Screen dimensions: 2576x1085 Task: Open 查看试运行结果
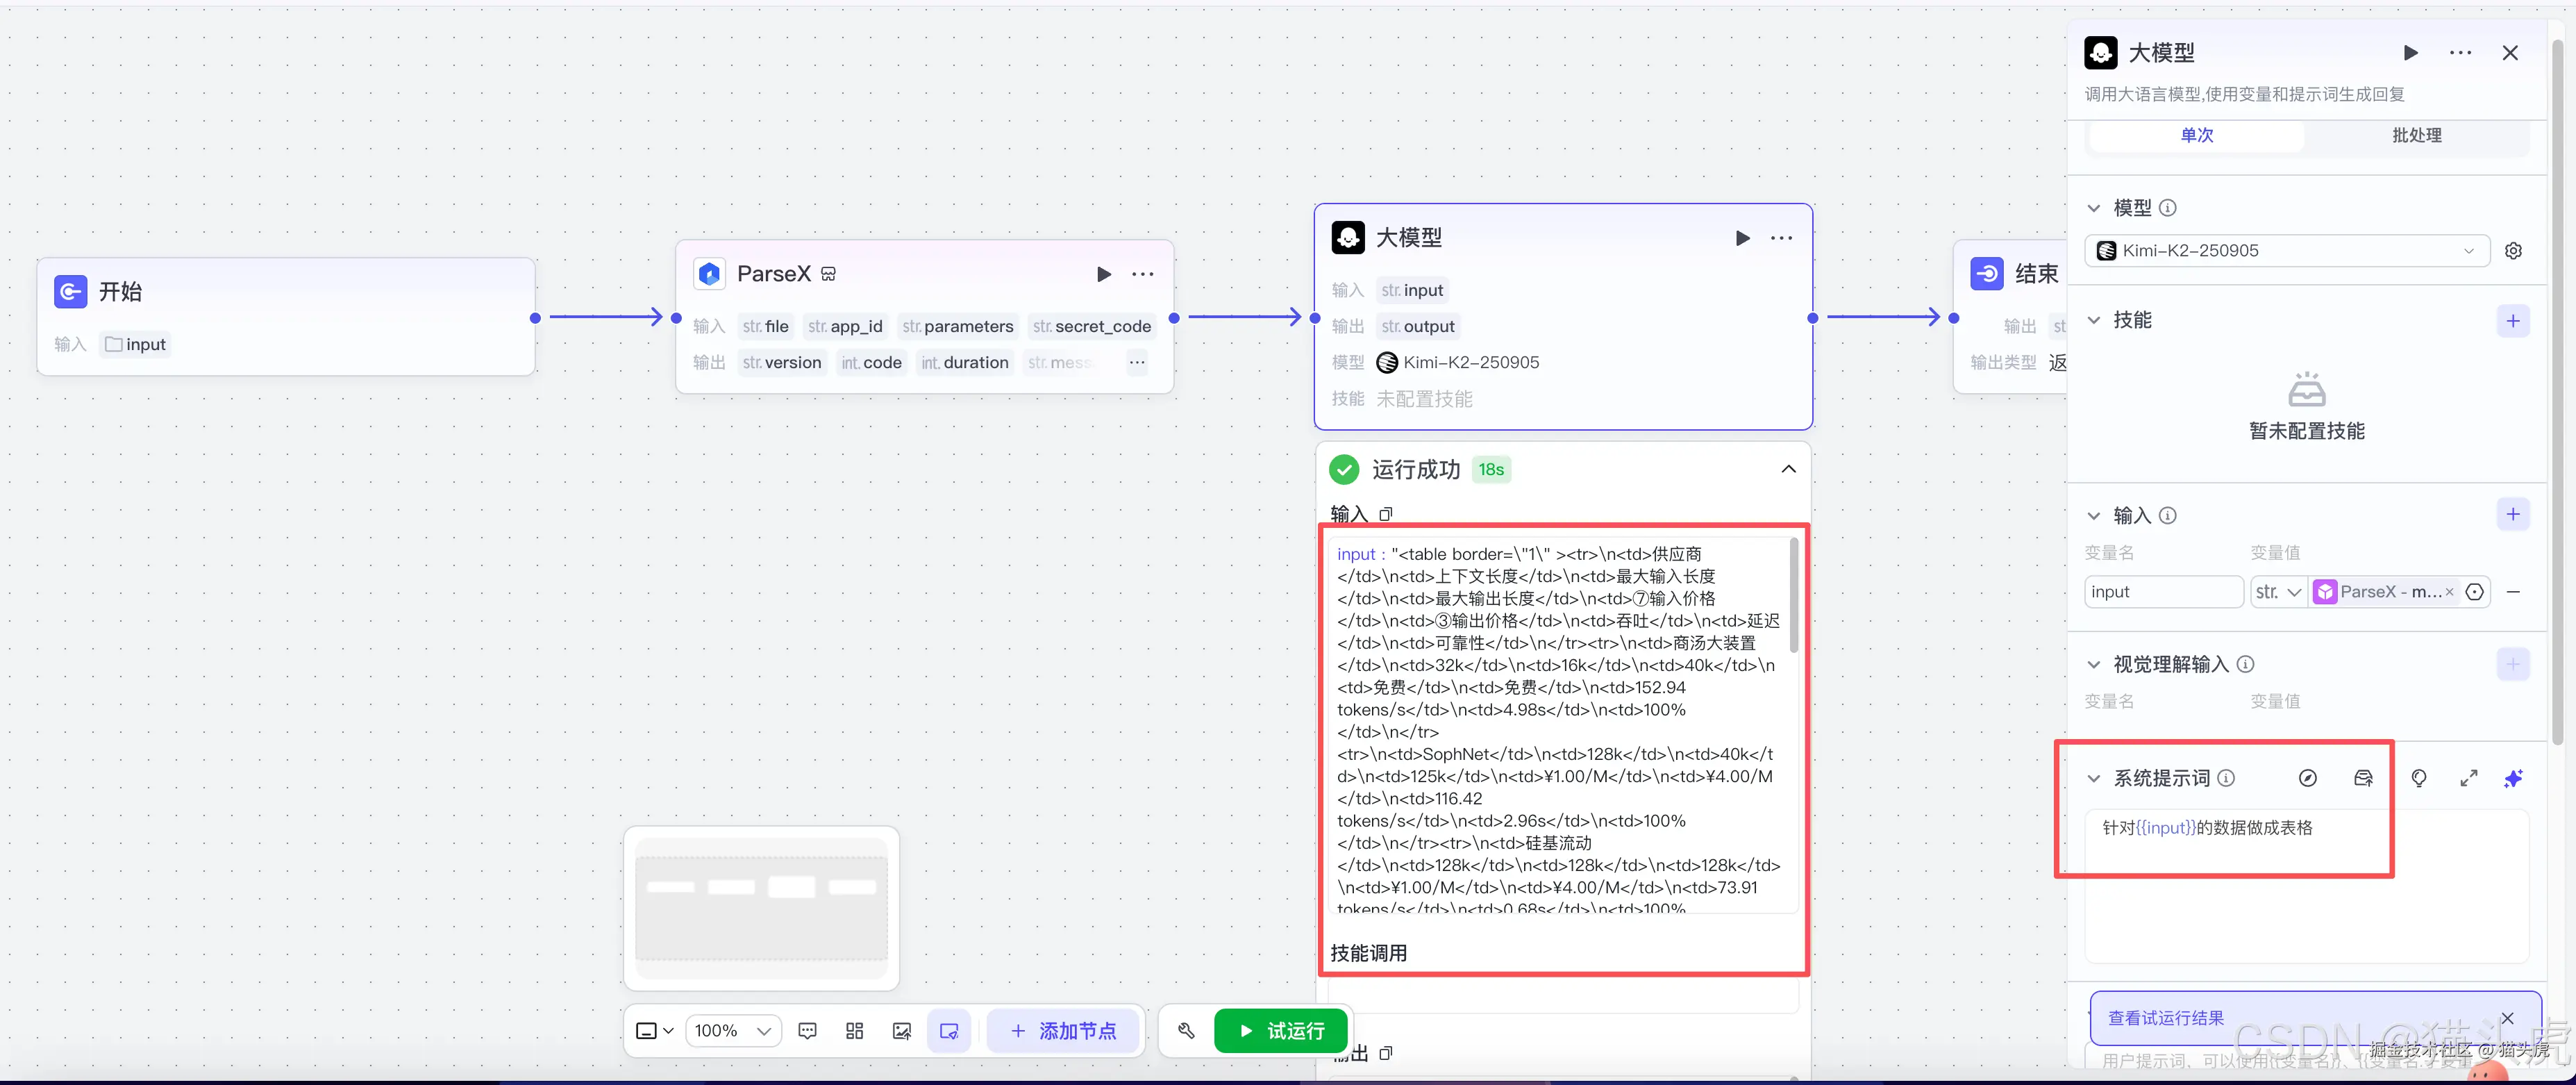coord(2166,1017)
